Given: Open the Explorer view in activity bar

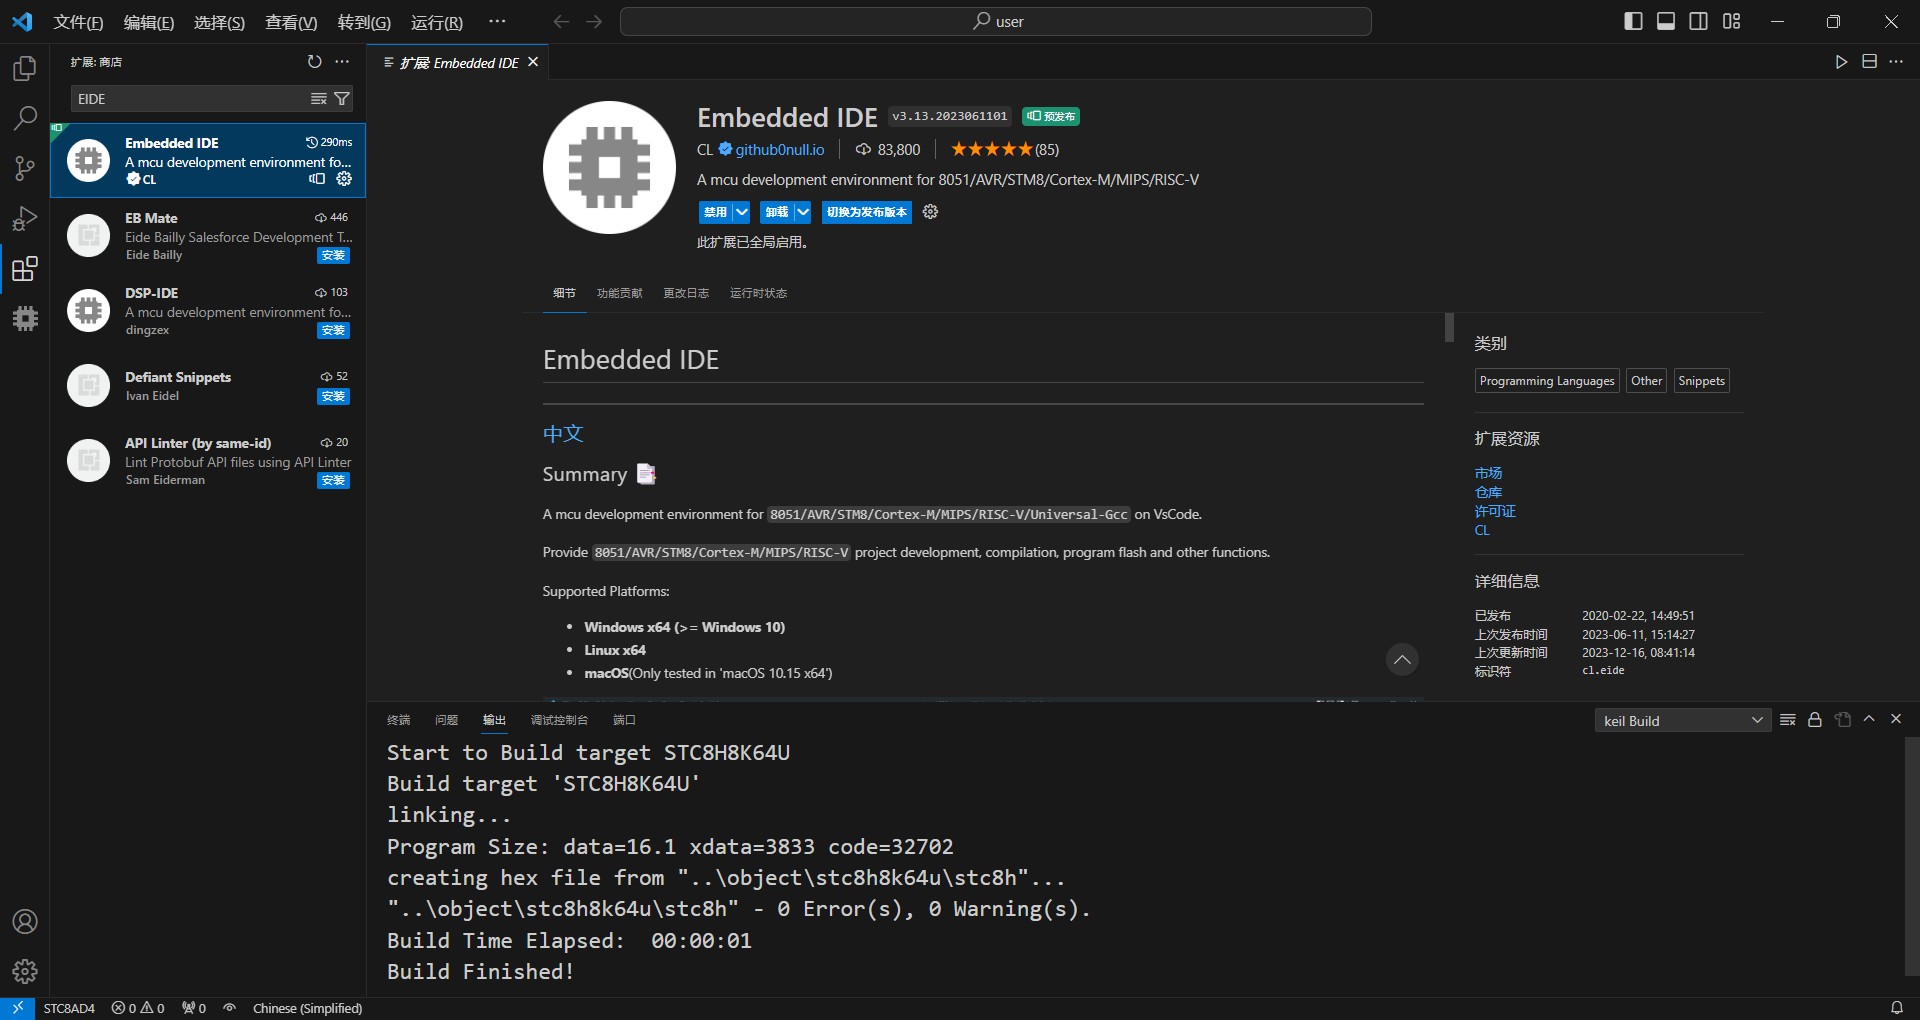Looking at the screenshot, I should 25,68.
